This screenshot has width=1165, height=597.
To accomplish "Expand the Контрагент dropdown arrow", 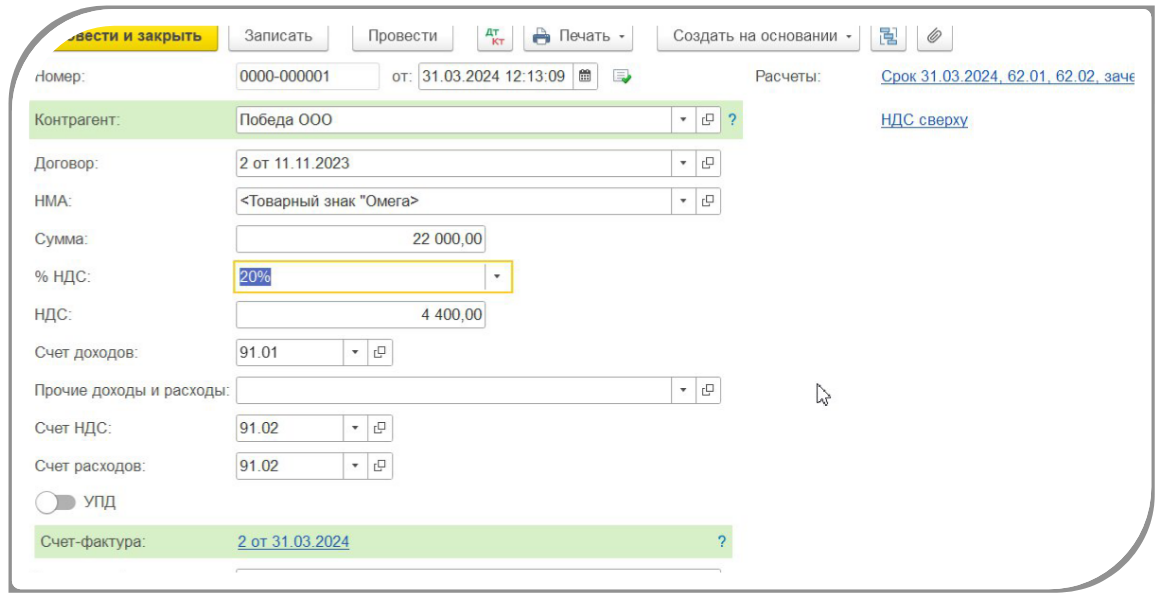I will point(683,120).
